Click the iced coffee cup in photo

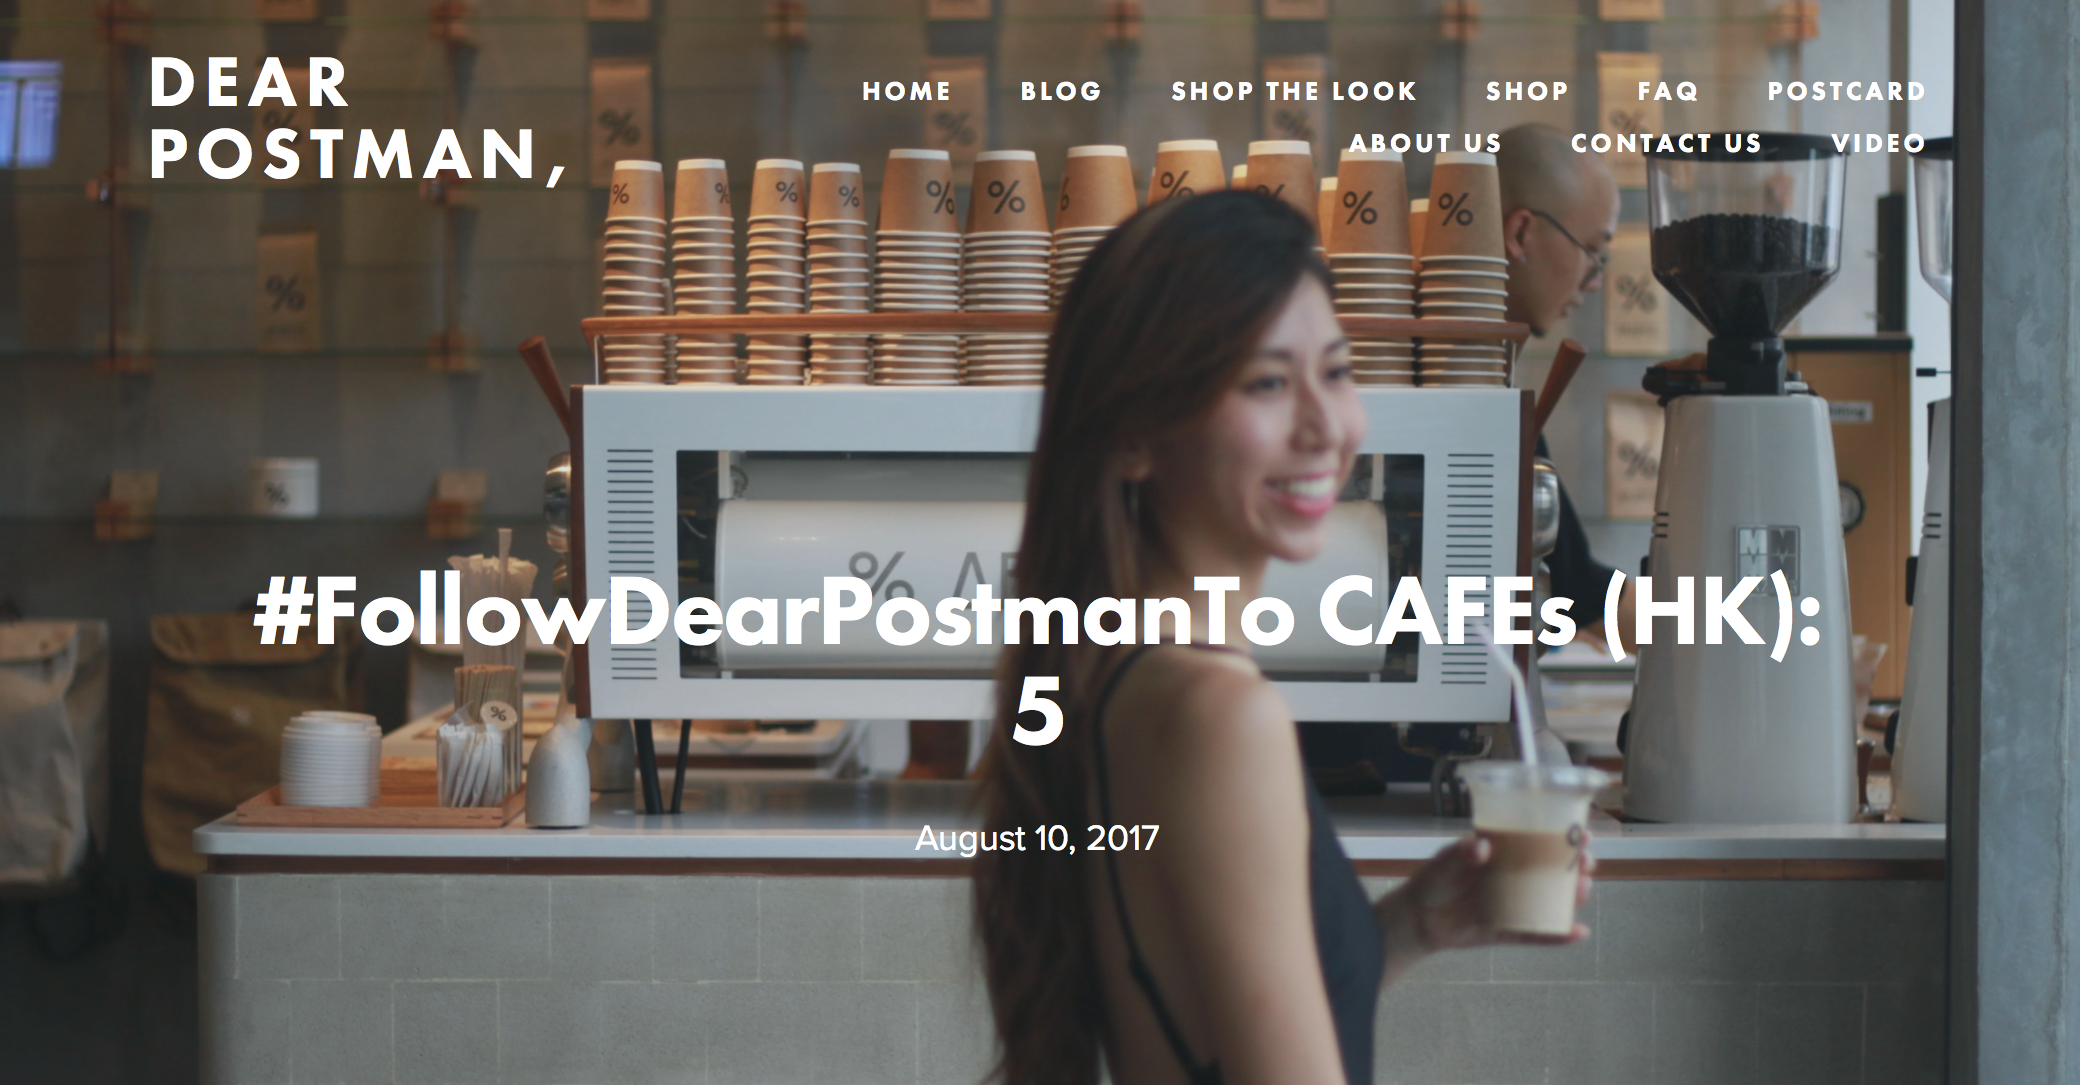[1529, 848]
